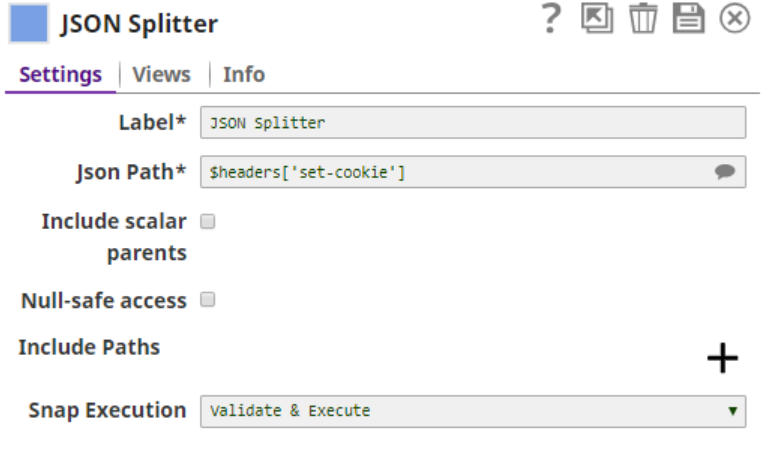Click the JSON Splitter title text
The image size is (768, 461).
[139, 24]
